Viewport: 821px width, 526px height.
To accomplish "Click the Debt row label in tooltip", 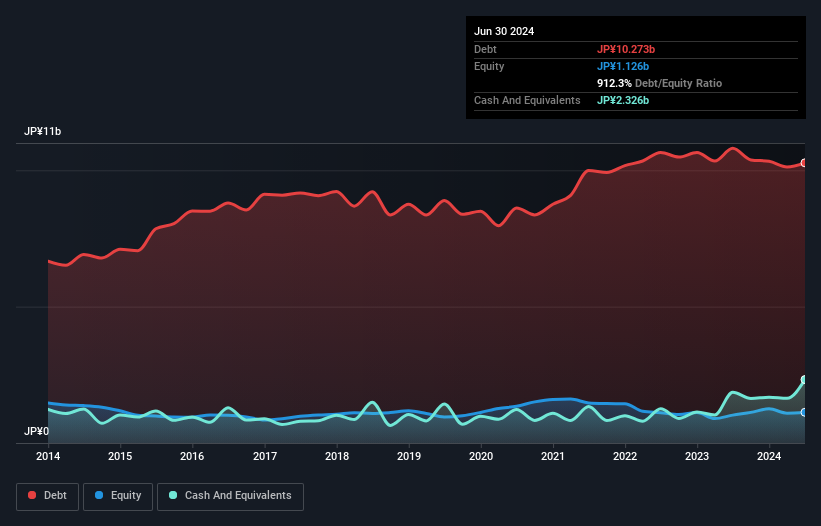I will 485,49.
